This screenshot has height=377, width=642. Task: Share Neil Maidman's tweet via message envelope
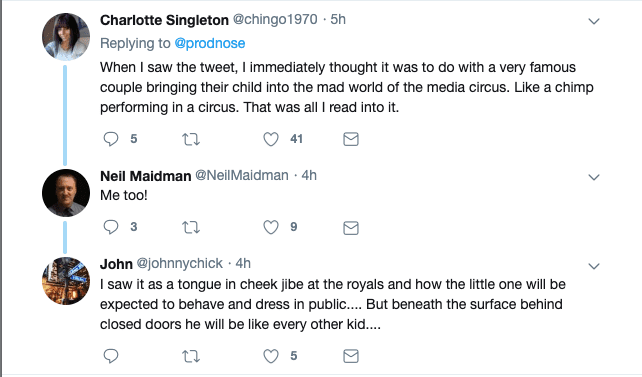(x=351, y=228)
